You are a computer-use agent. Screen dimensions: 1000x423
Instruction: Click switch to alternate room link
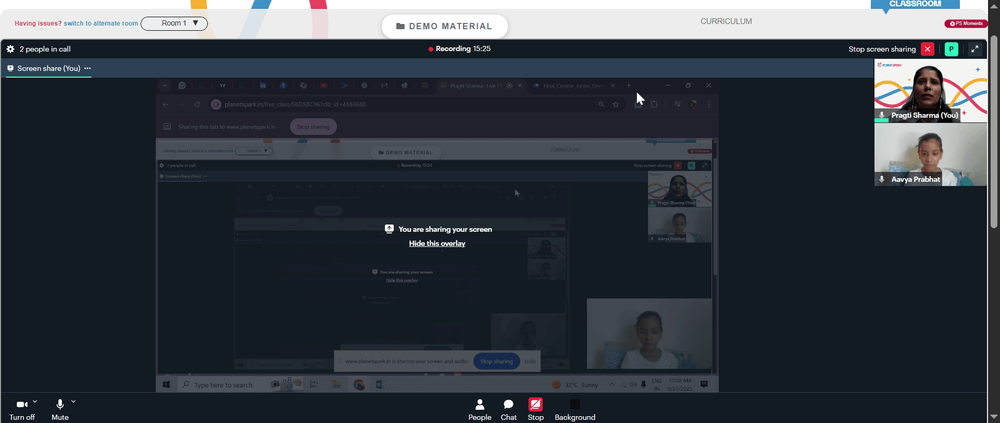click(x=101, y=23)
